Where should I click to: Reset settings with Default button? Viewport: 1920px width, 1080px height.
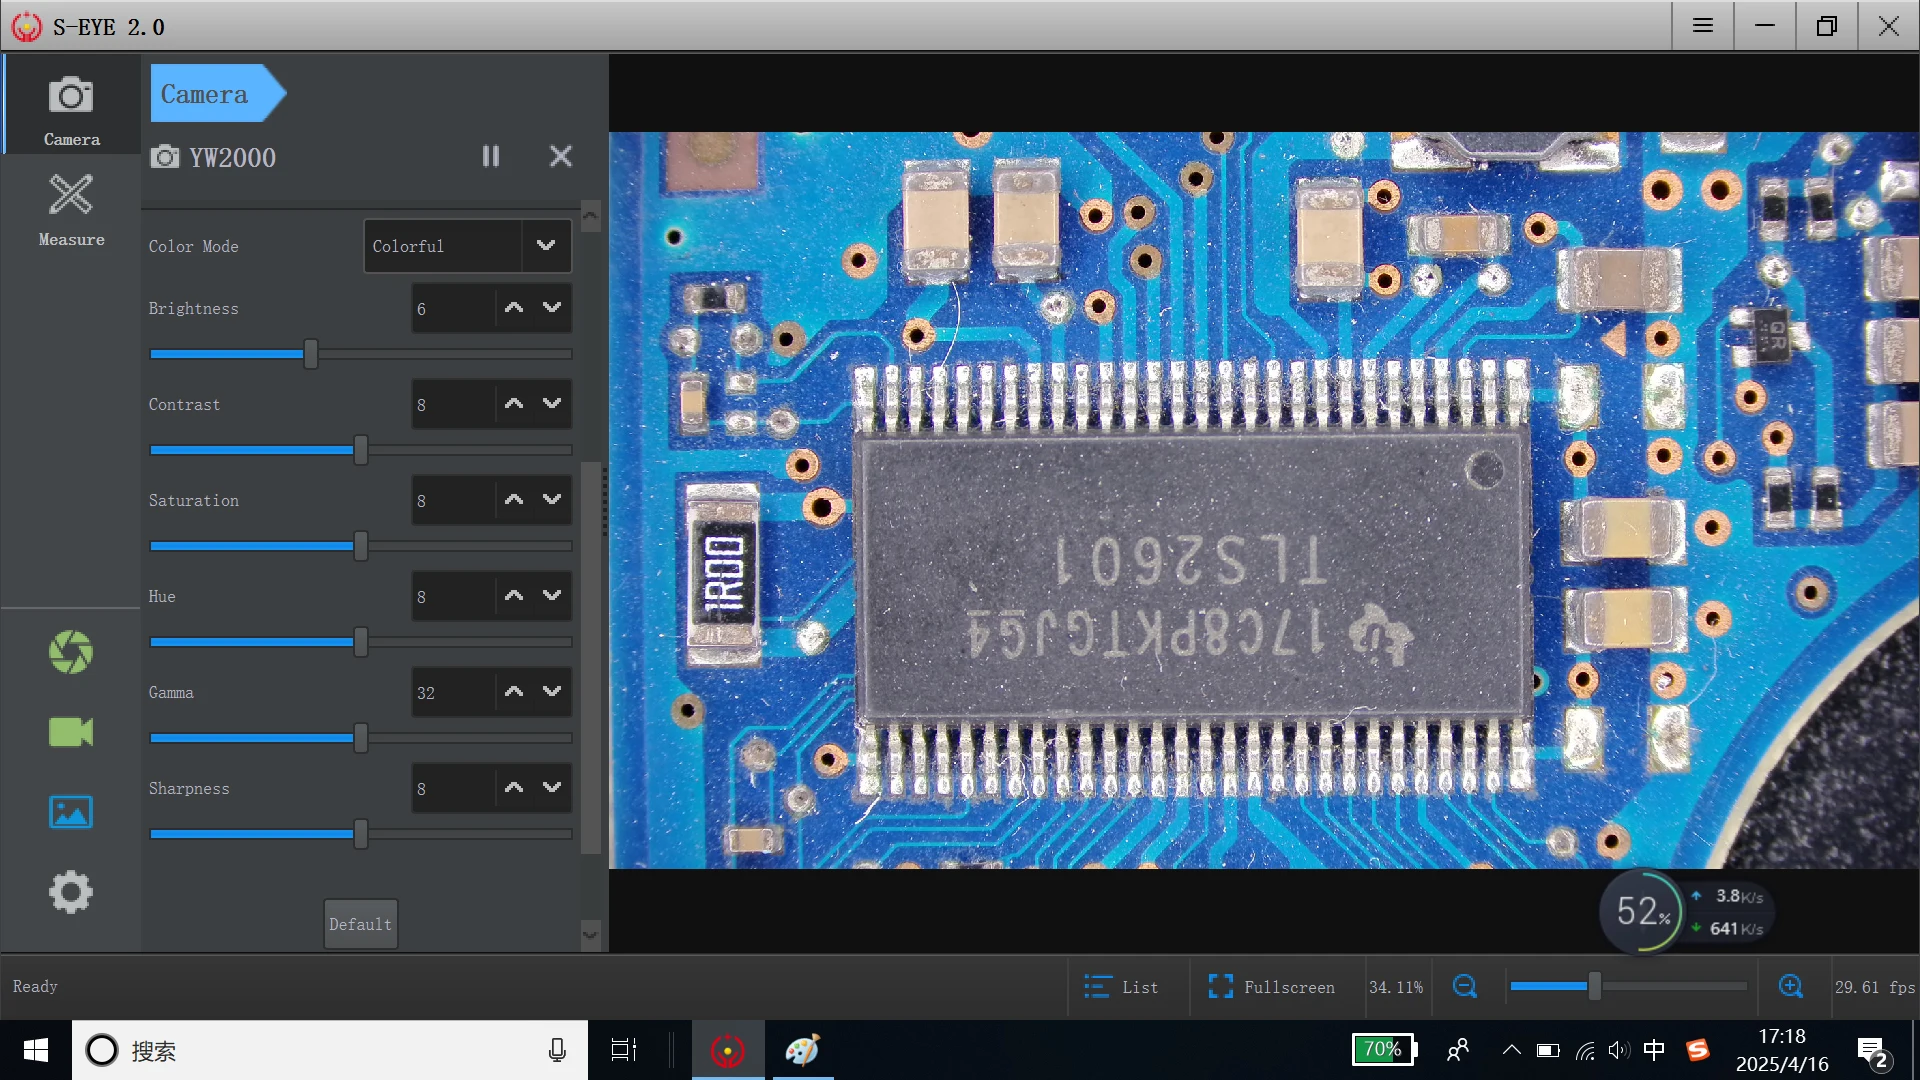coord(360,924)
